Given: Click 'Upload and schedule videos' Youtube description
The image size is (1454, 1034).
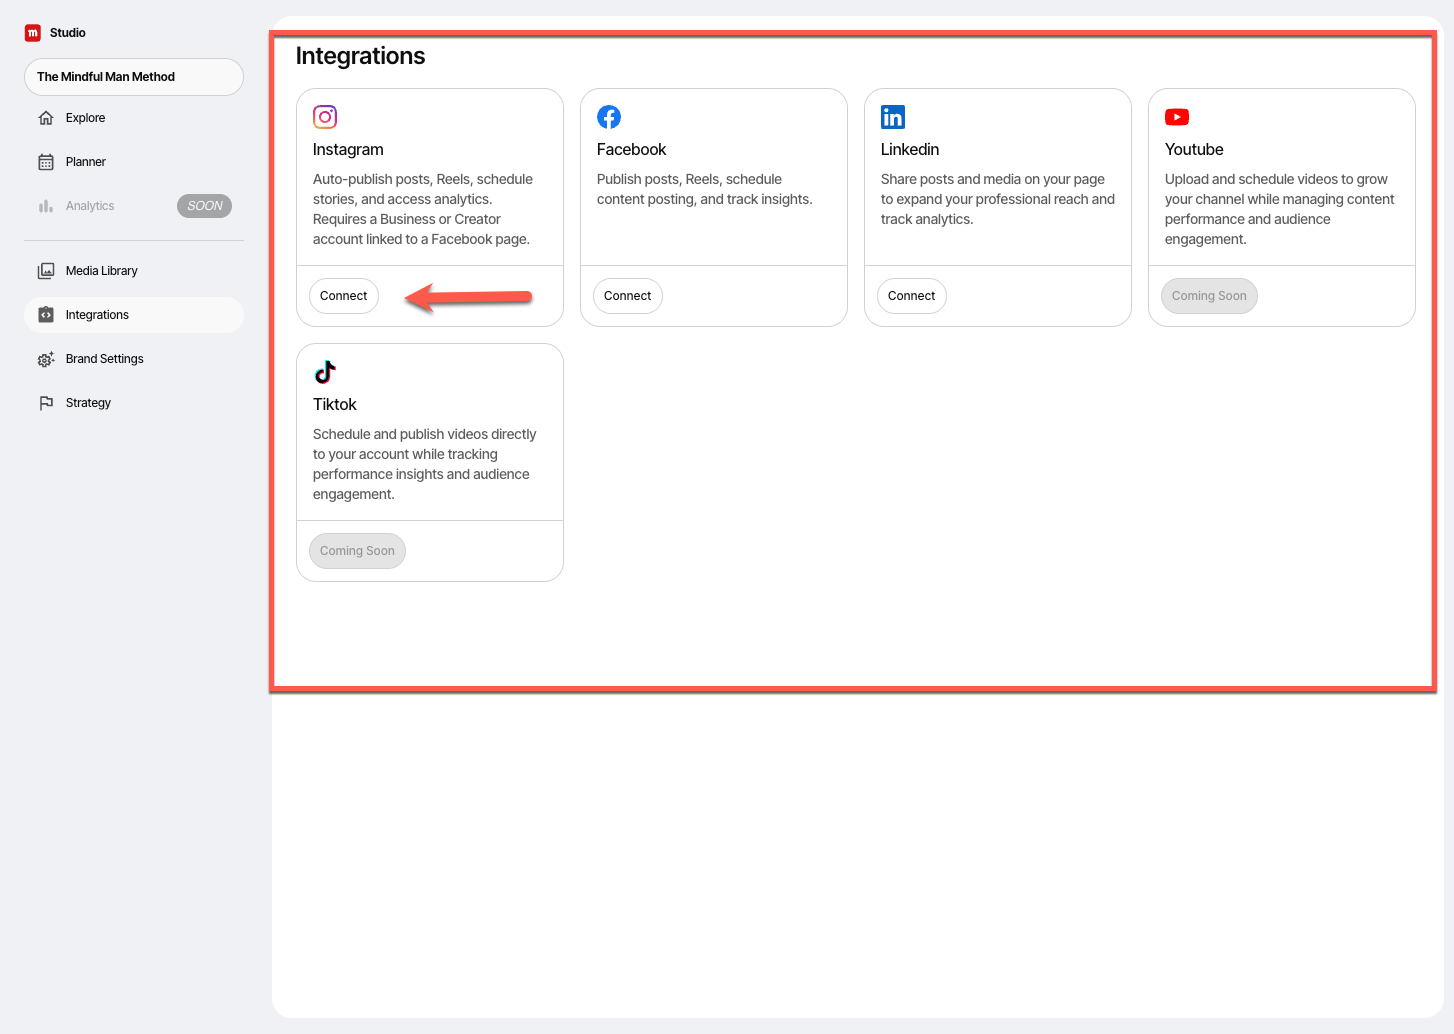Looking at the screenshot, I should [1280, 209].
